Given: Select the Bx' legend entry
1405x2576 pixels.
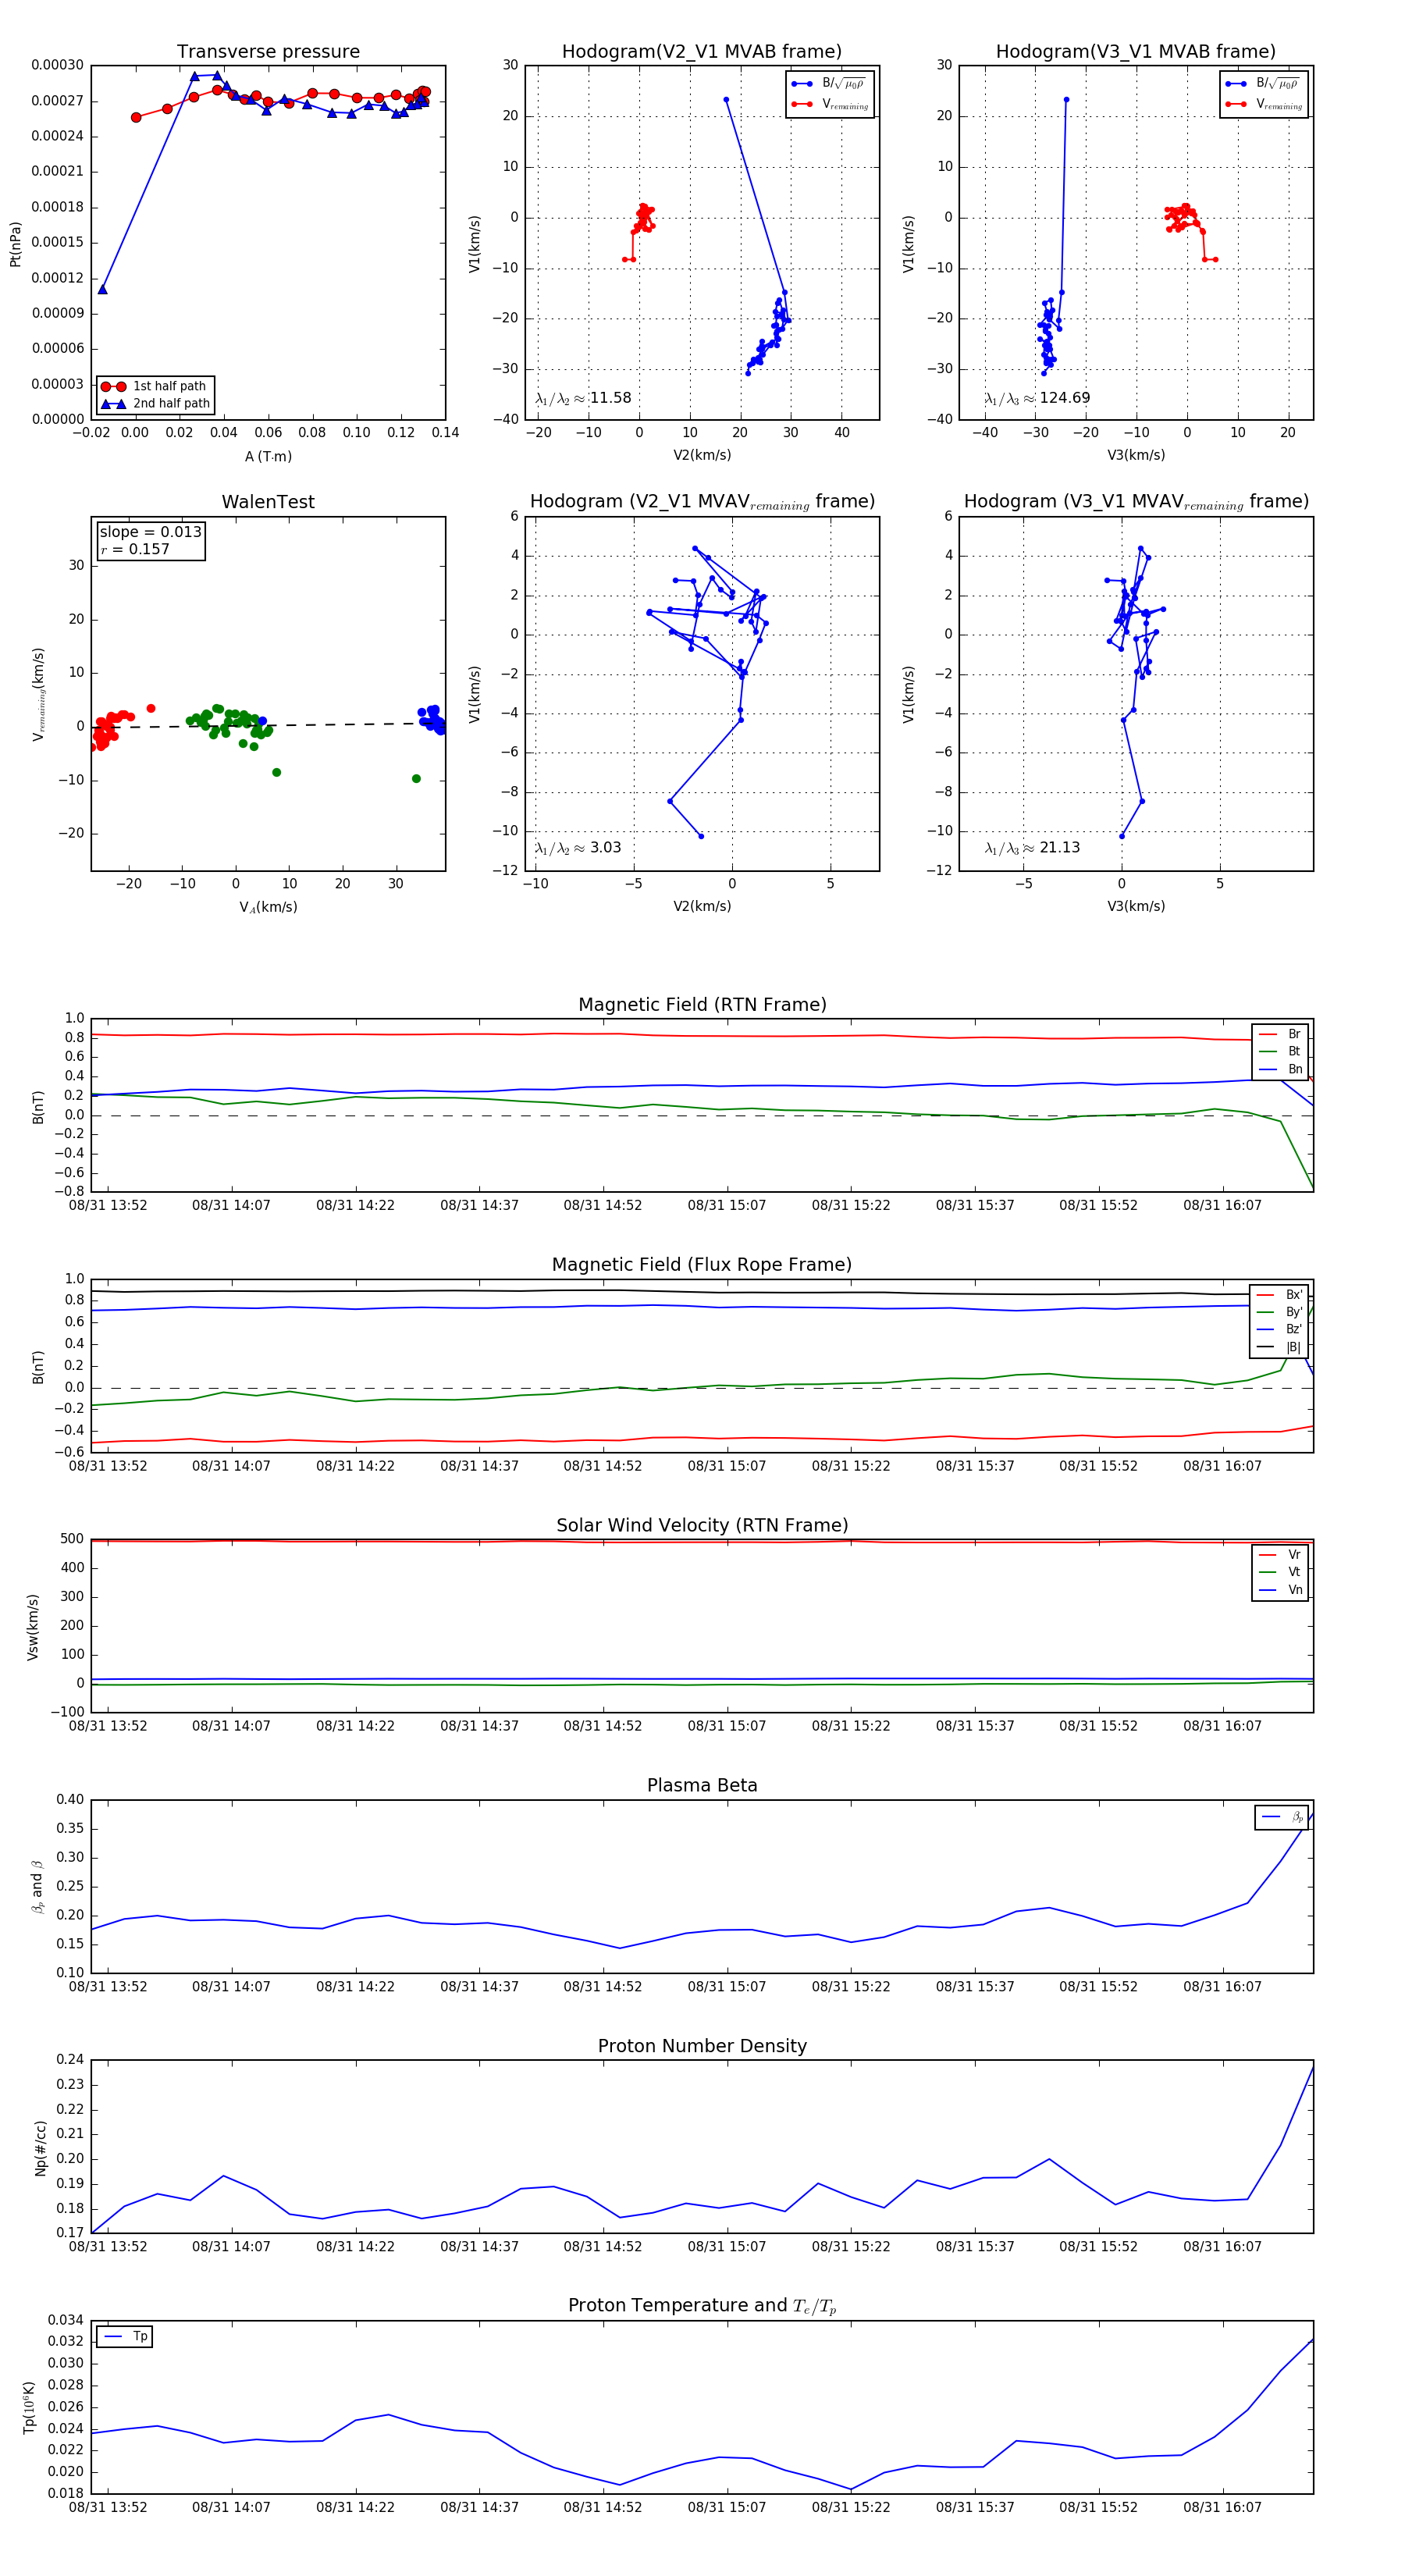Looking at the screenshot, I should (x=1279, y=1295).
